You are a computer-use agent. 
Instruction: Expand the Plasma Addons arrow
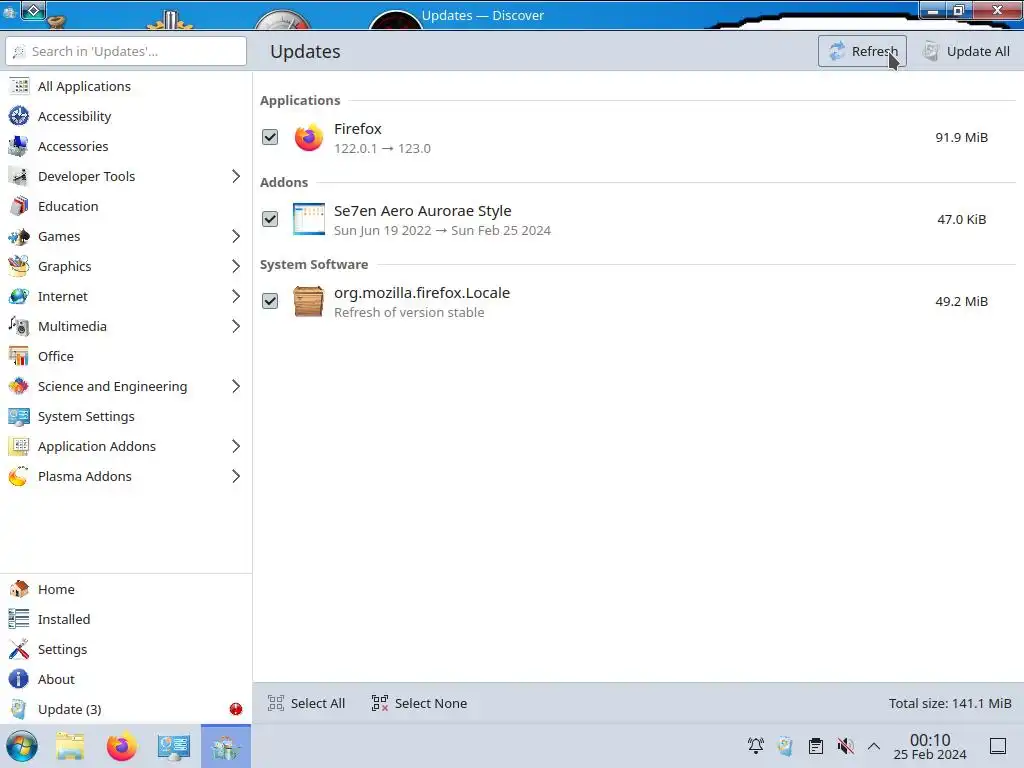tap(236, 477)
